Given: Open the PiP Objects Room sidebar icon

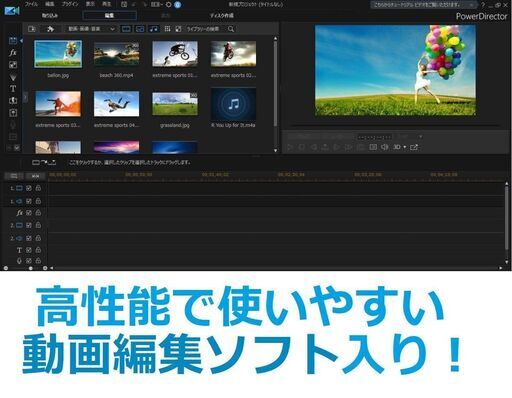Looking at the screenshot, I should 13,65.
